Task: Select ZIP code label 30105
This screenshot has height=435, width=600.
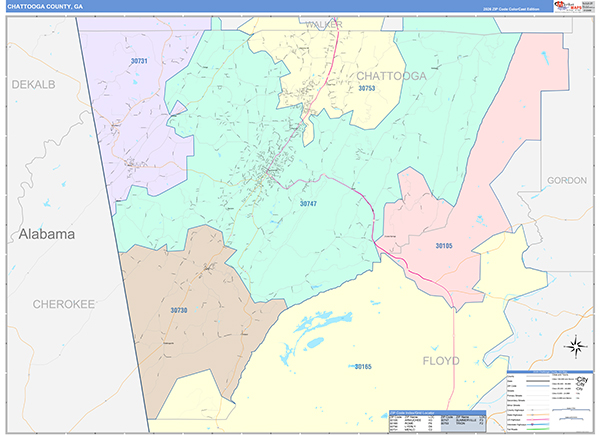Action: tap(444, 246)
